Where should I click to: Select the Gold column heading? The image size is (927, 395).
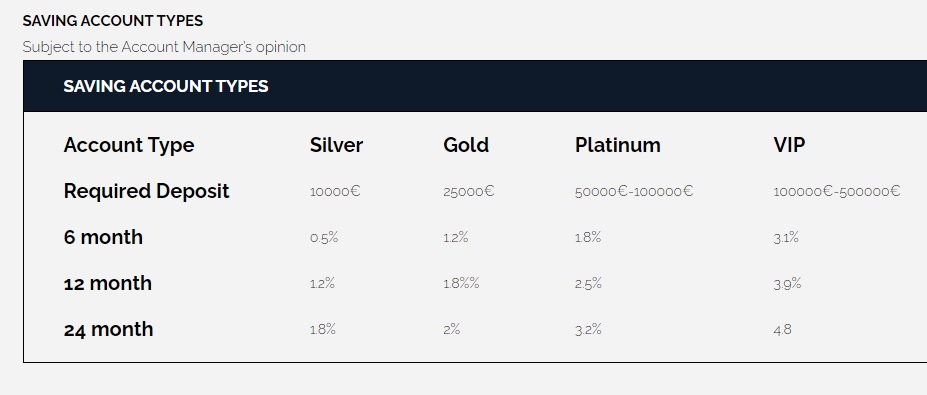coord(466,145)
